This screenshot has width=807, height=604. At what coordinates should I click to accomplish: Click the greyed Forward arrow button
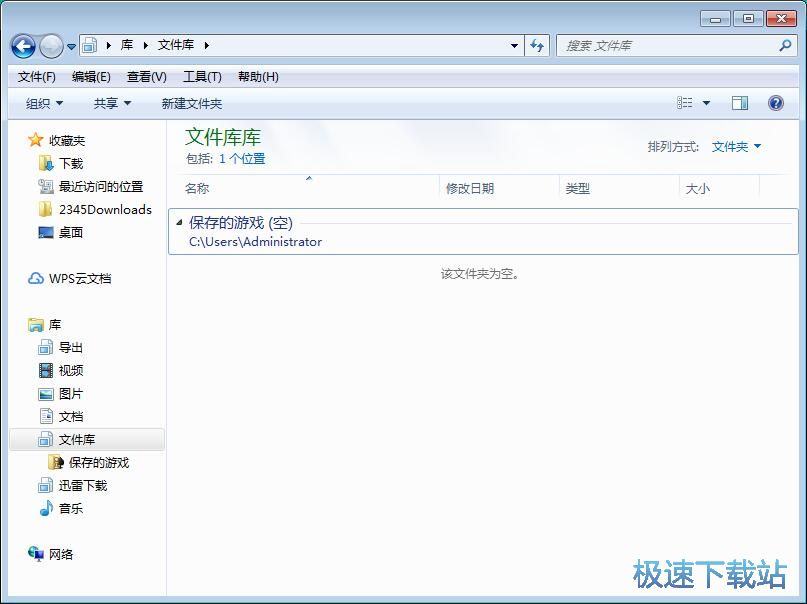pos(51,46)
